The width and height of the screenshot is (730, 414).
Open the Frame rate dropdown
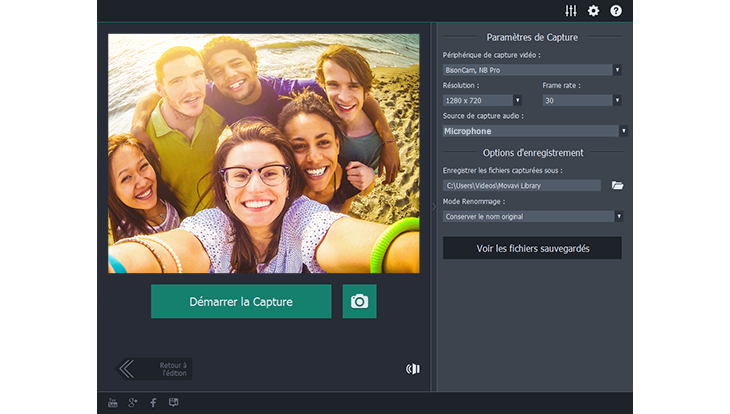pos(582,100)
